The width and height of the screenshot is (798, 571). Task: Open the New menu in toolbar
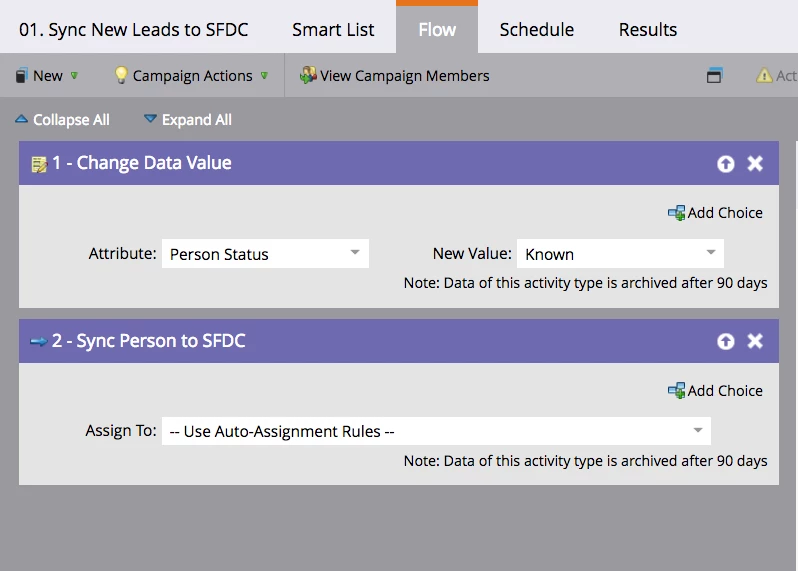[47, 76]
